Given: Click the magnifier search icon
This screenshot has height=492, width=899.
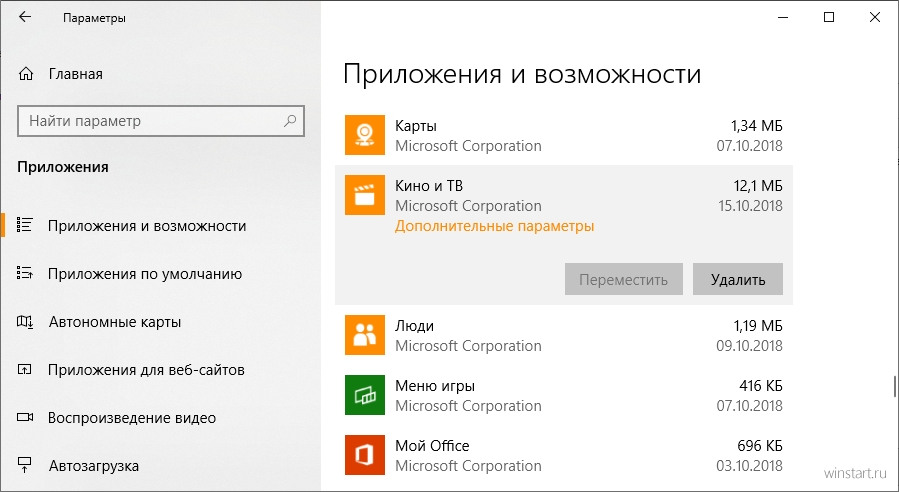Looking at the screenshot, I should 290,121.
